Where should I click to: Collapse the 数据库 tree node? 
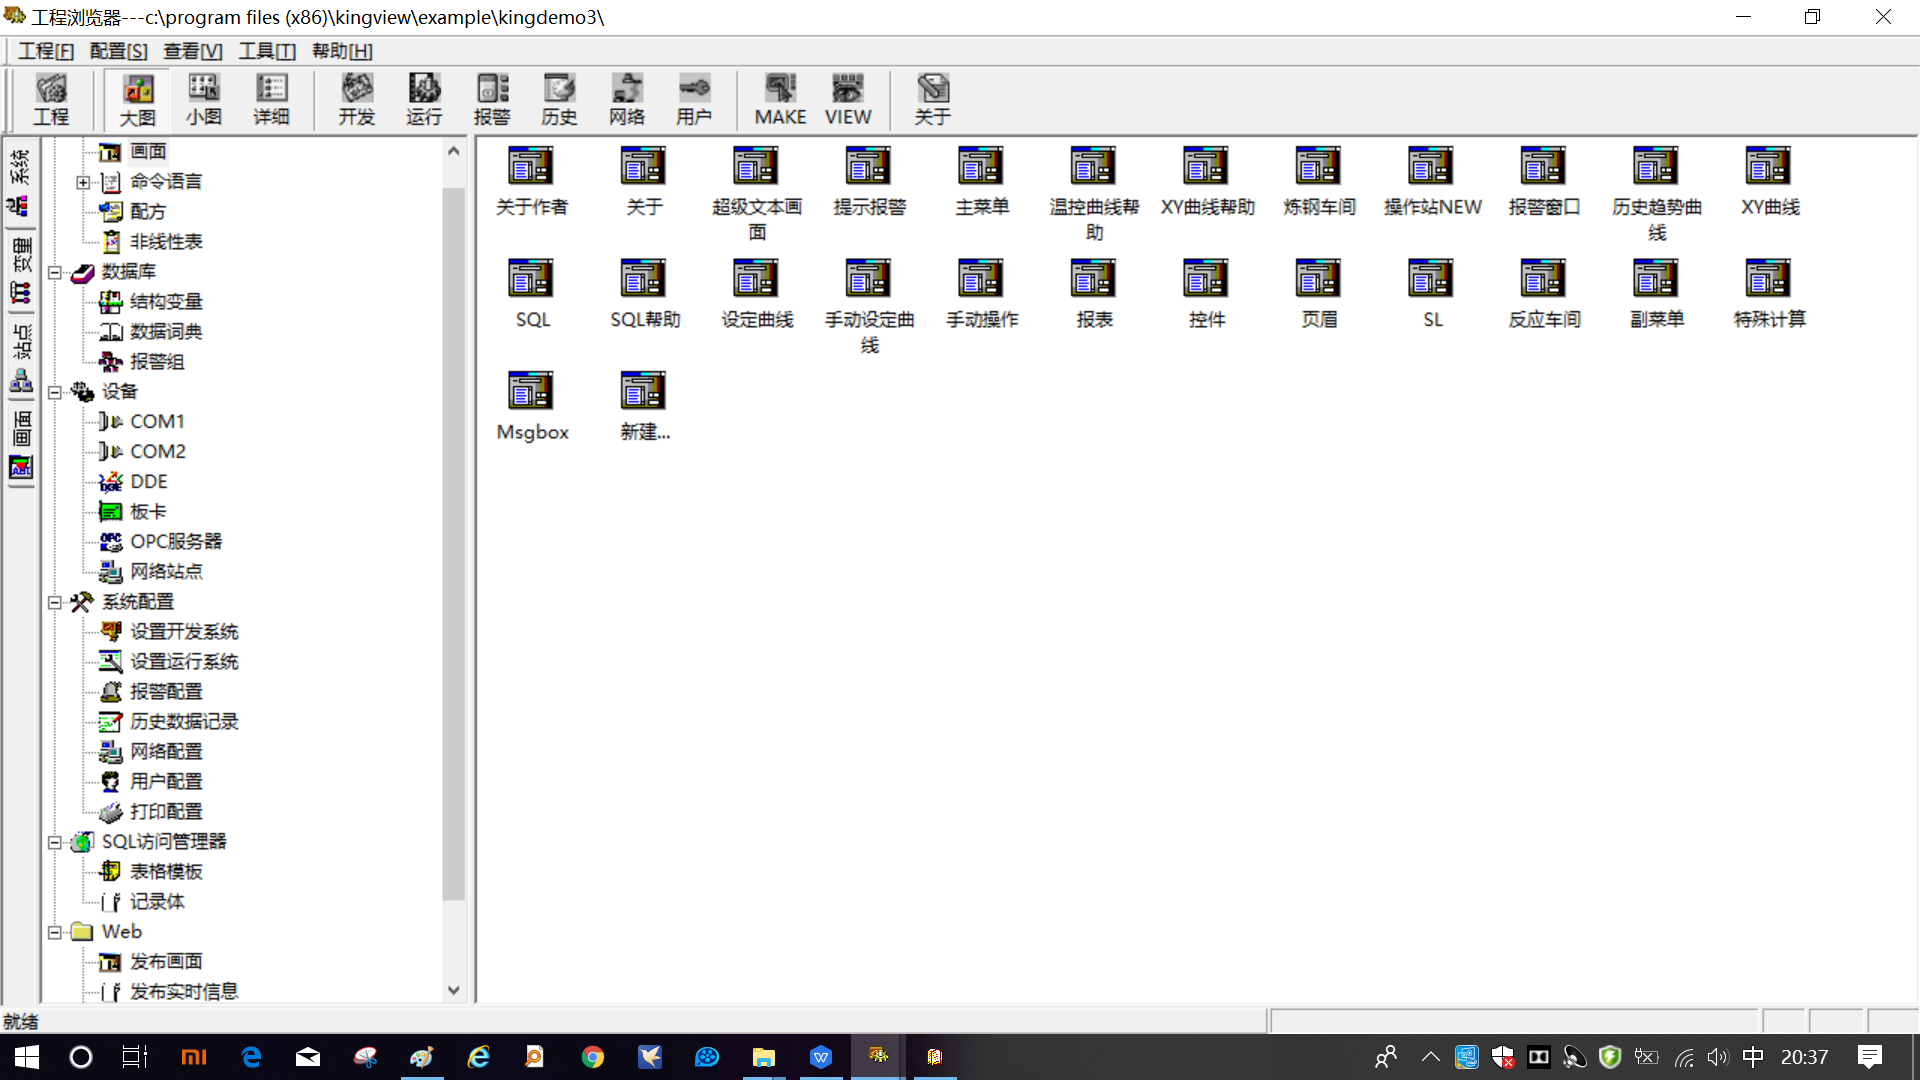click(55, 272)
